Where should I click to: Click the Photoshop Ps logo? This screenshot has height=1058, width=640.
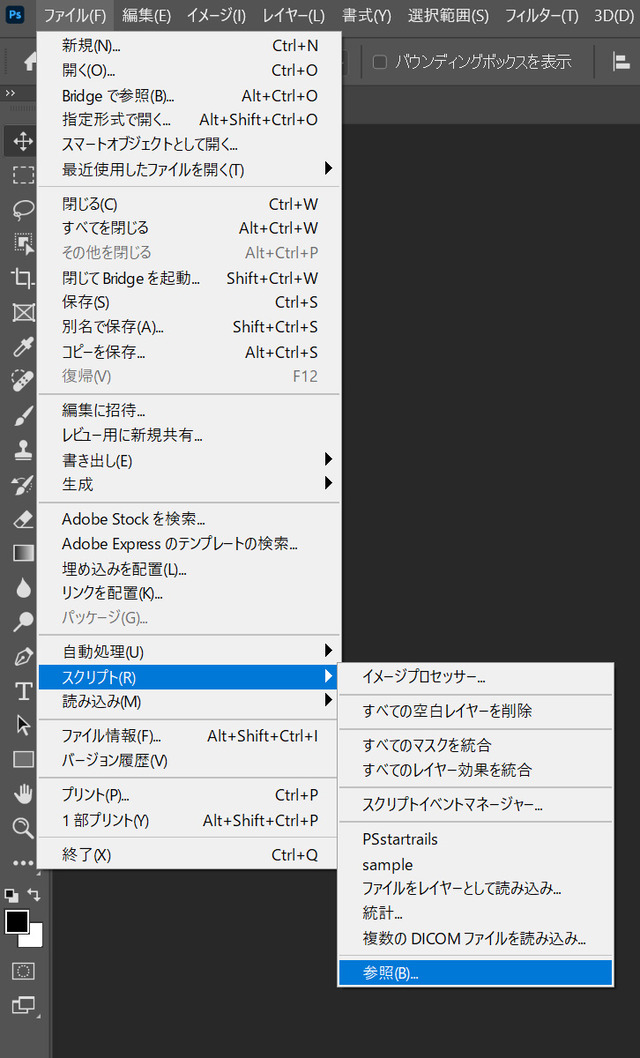click(15, 14)
